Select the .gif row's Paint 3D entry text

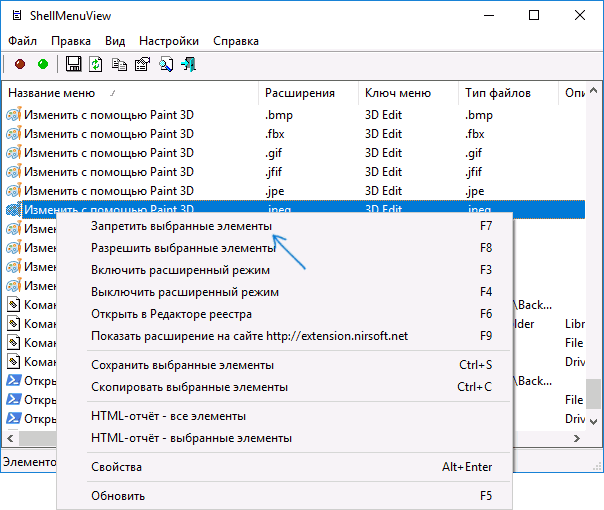coord(109,153)
